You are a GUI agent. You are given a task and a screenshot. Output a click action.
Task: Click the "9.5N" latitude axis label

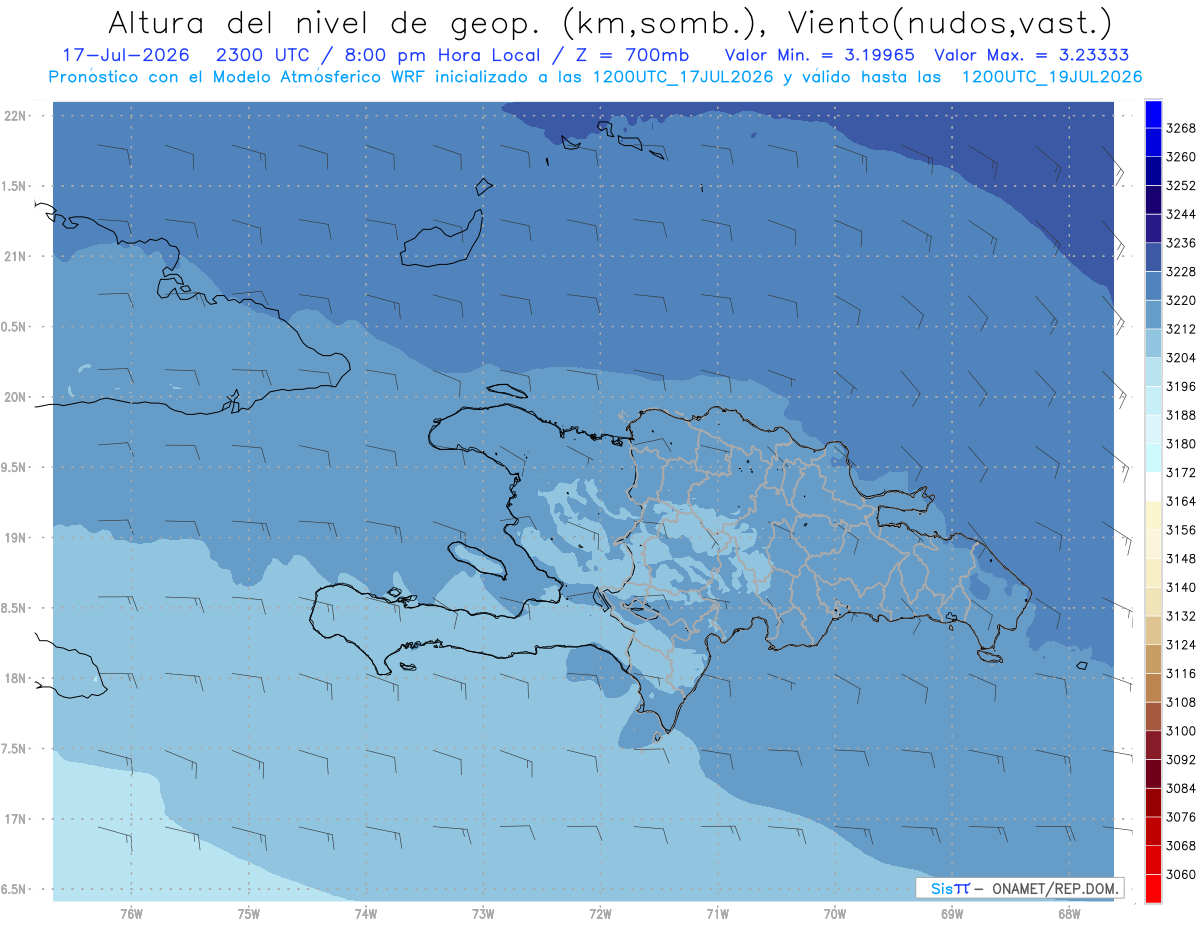click(13, 467)
